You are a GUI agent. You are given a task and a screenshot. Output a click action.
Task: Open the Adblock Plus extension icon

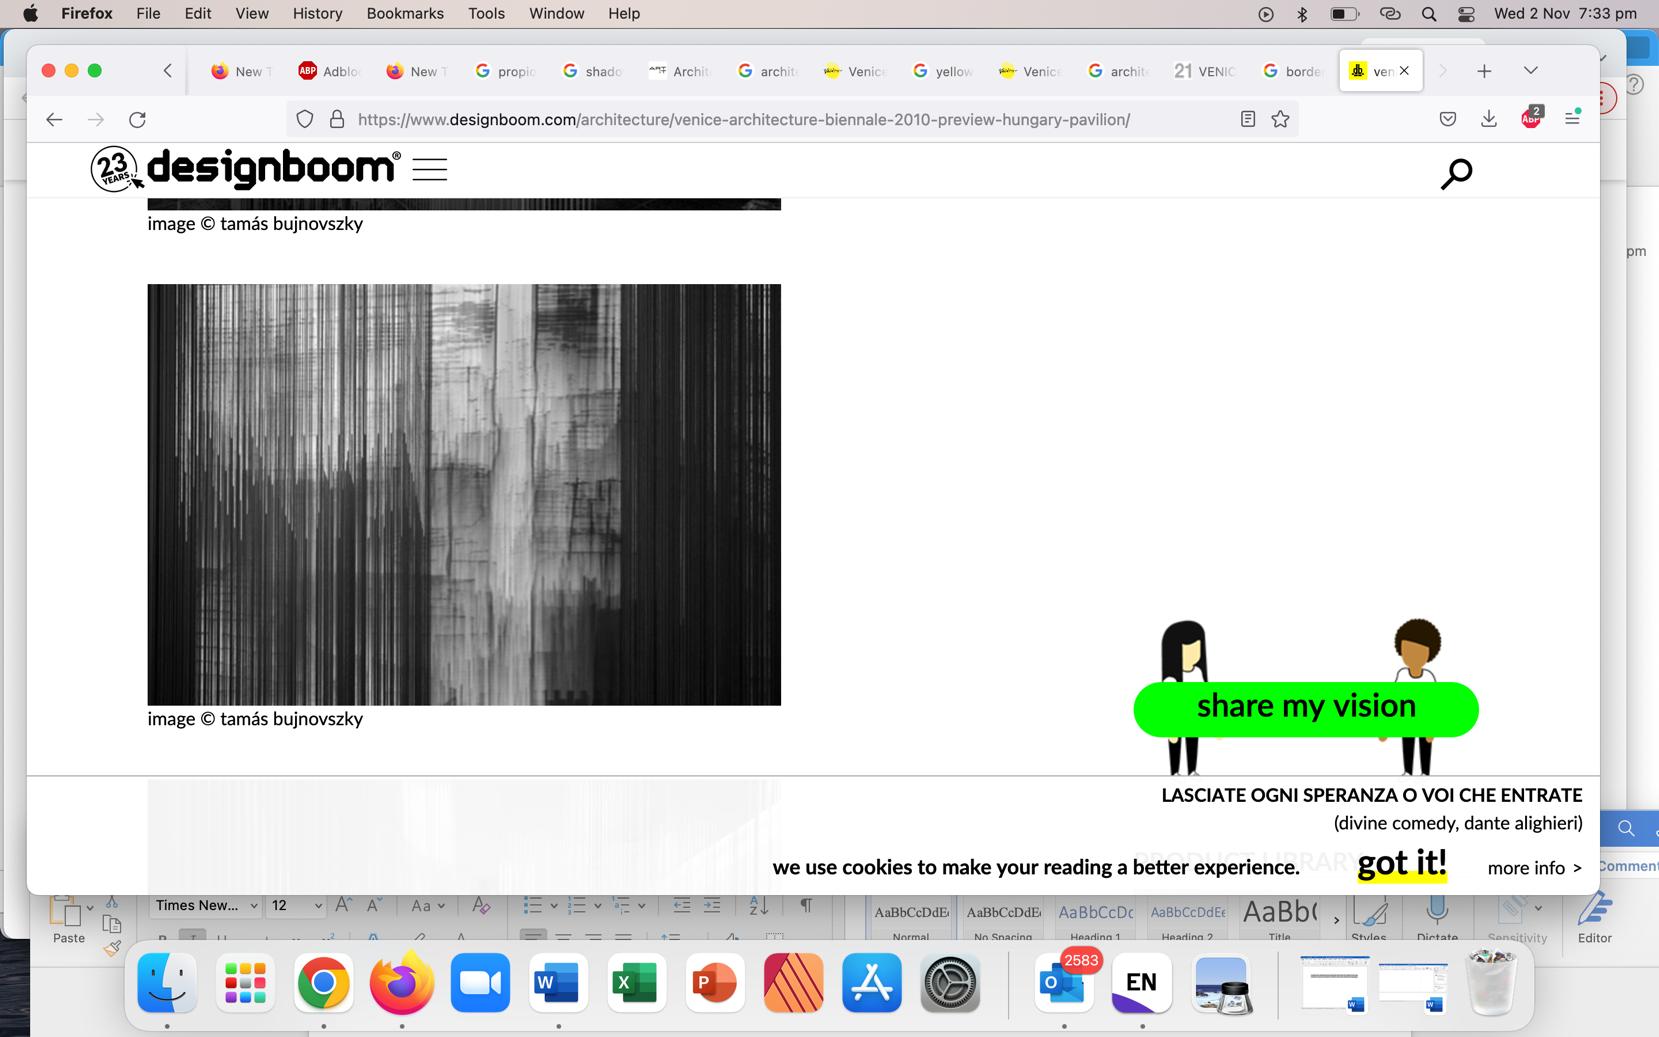click(x=1531, y=117)
